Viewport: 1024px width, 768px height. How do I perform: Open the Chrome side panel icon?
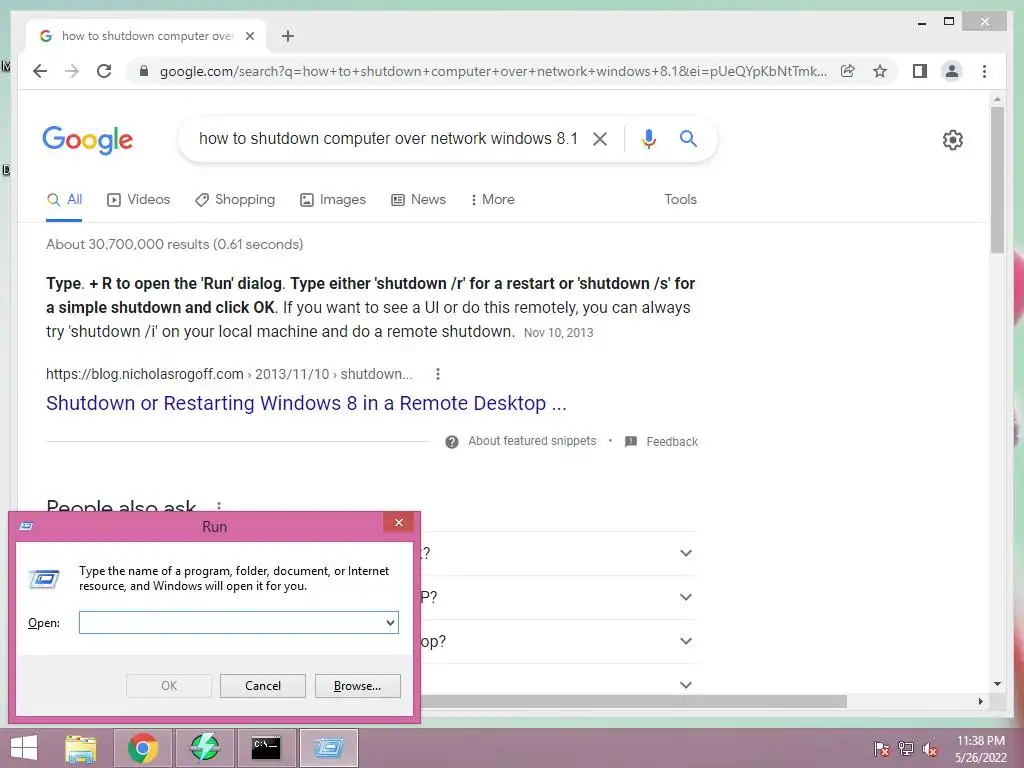[x=920, y=71]
